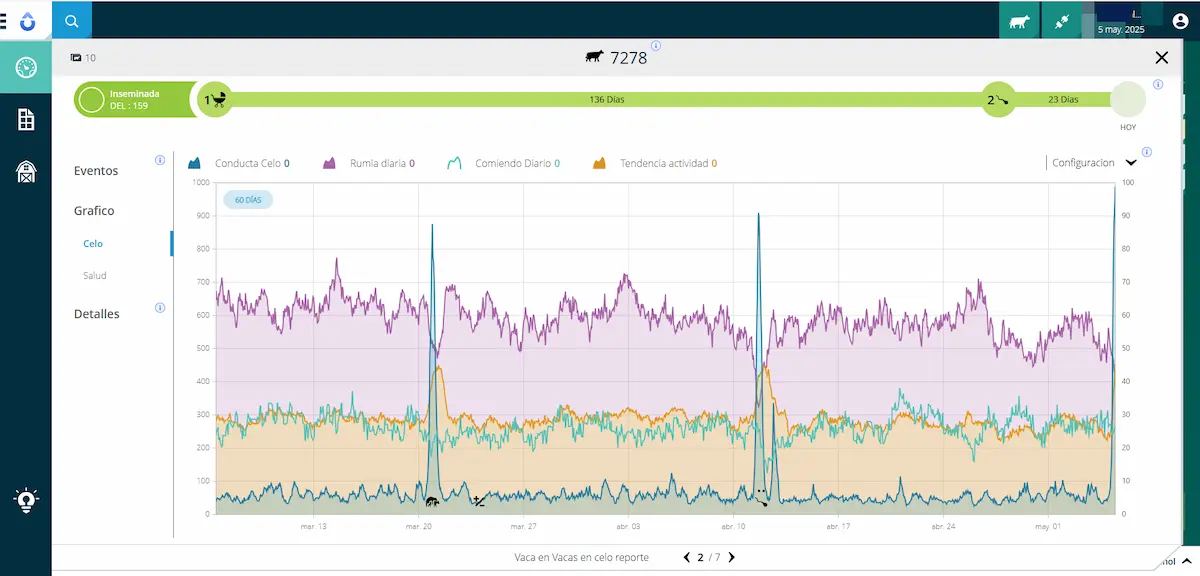Toggle Rumia diaria series in legend
Screen dimensions: 1200x576
[x=368, y=163]
